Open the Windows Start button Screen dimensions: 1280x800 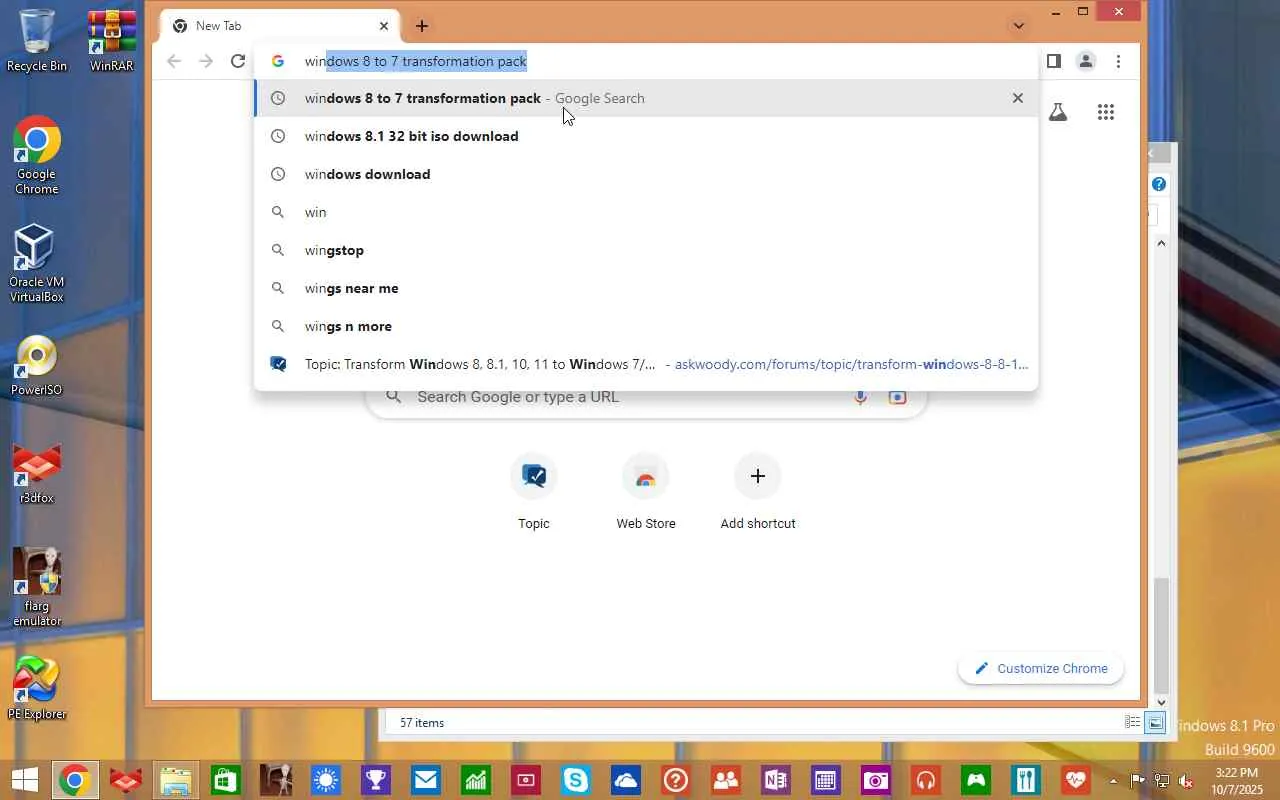pos(24,780)
